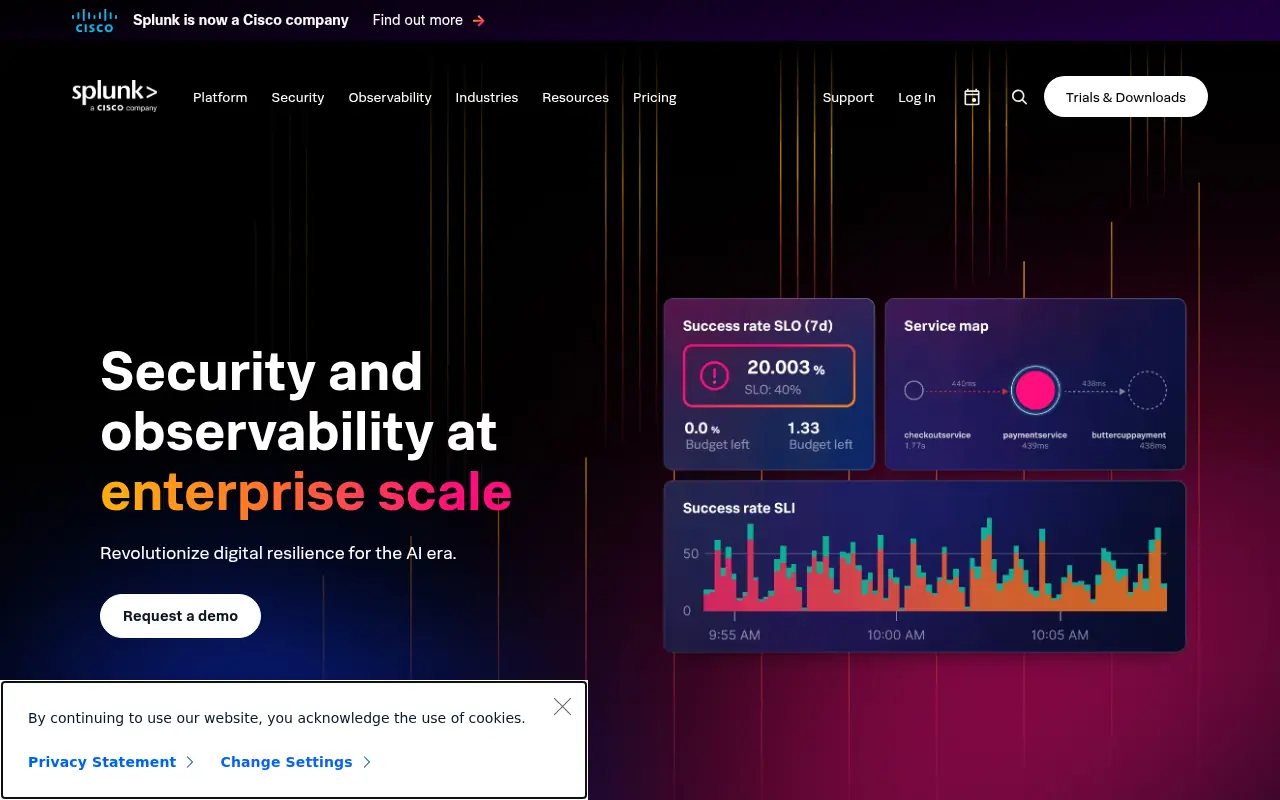Click the Log In link
1280x800 pixels.
point(916,97)
